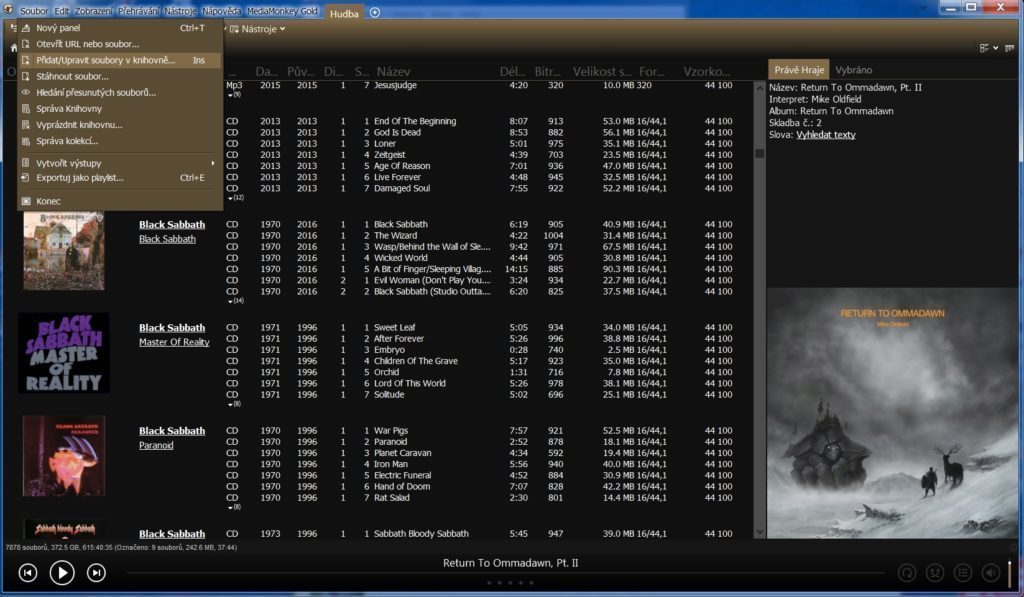This screenshot has height=597, width=1024.
Task: Switch to the Vybráno tab
Action: [854, 70]
